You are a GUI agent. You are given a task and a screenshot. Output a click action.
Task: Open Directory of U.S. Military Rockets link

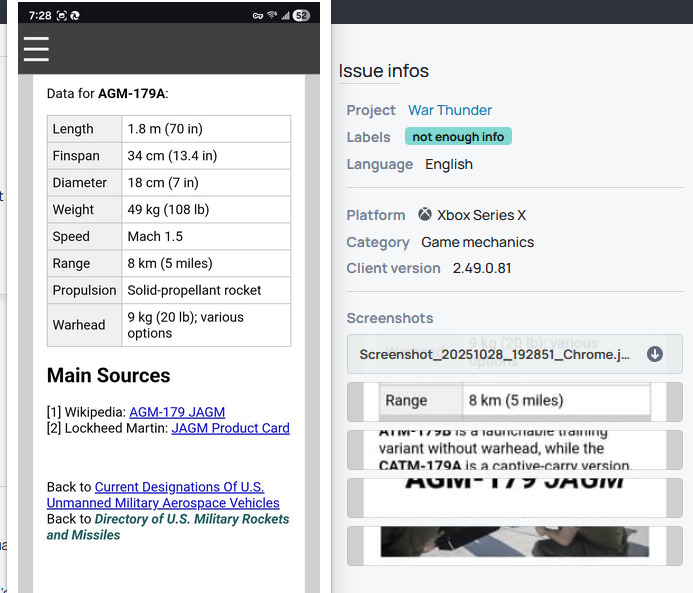coord(168,527)
